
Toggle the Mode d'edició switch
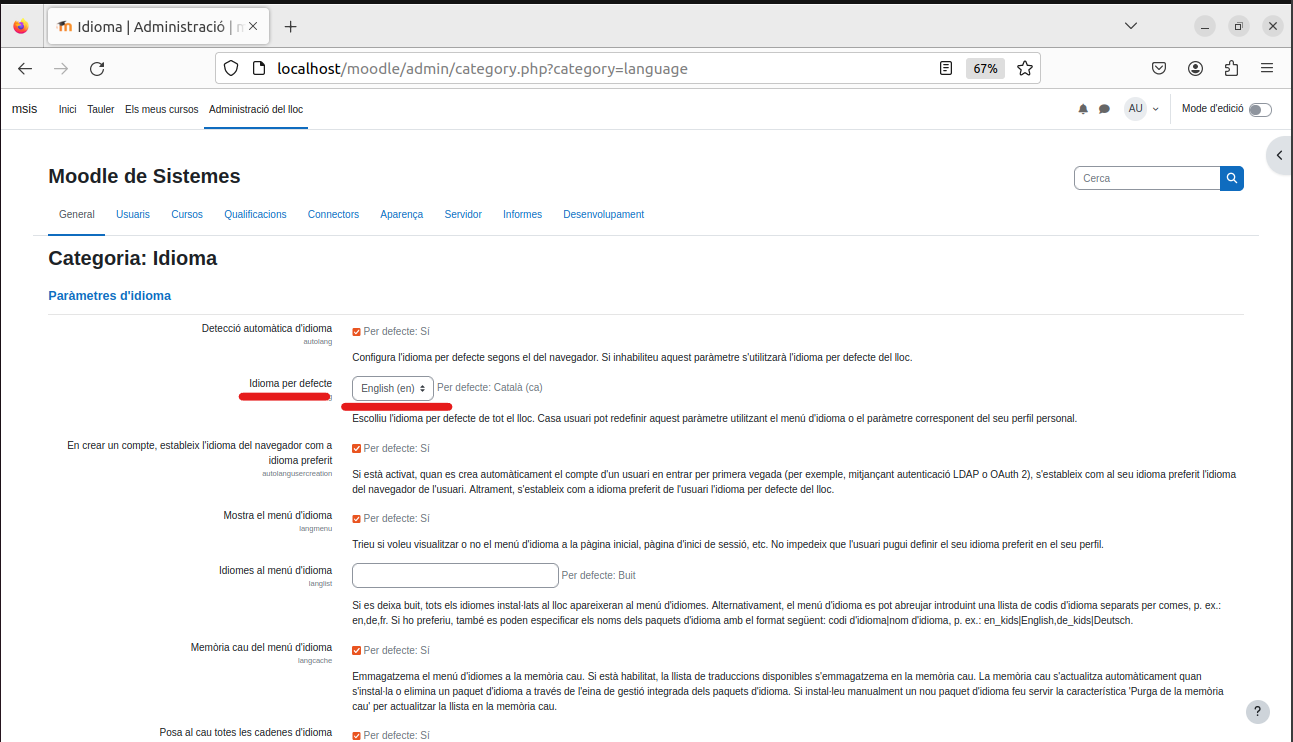1259,109
